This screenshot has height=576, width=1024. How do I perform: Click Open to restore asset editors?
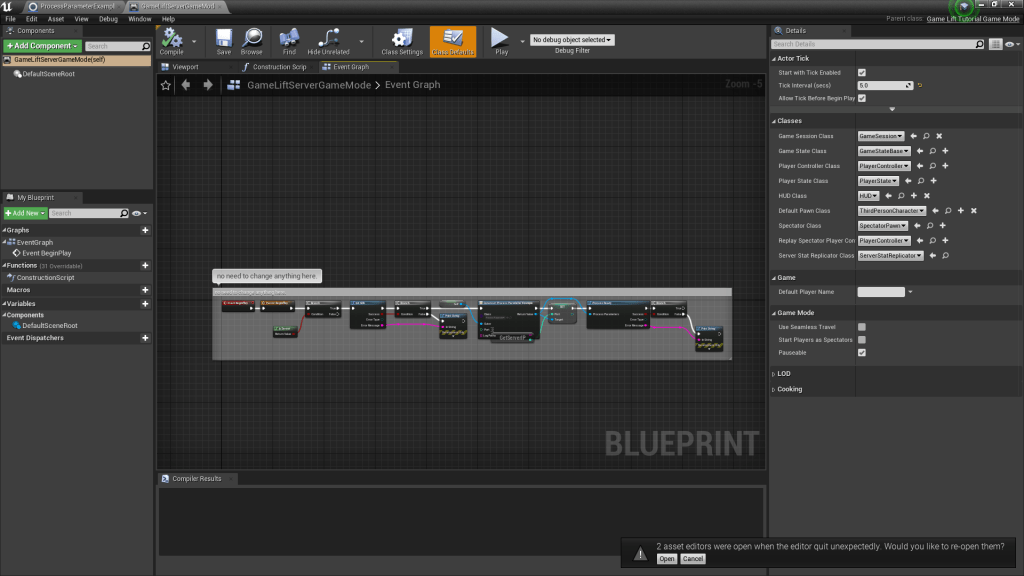pyautogui.click(x=667, y=559)
